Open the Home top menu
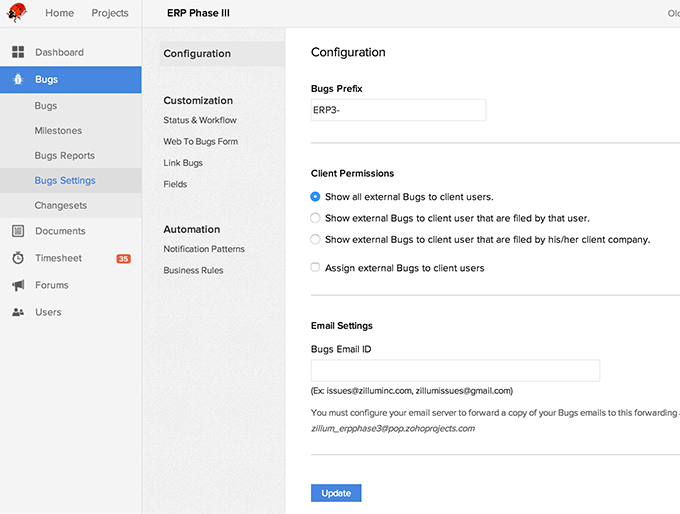 click(x=59, y=13)
